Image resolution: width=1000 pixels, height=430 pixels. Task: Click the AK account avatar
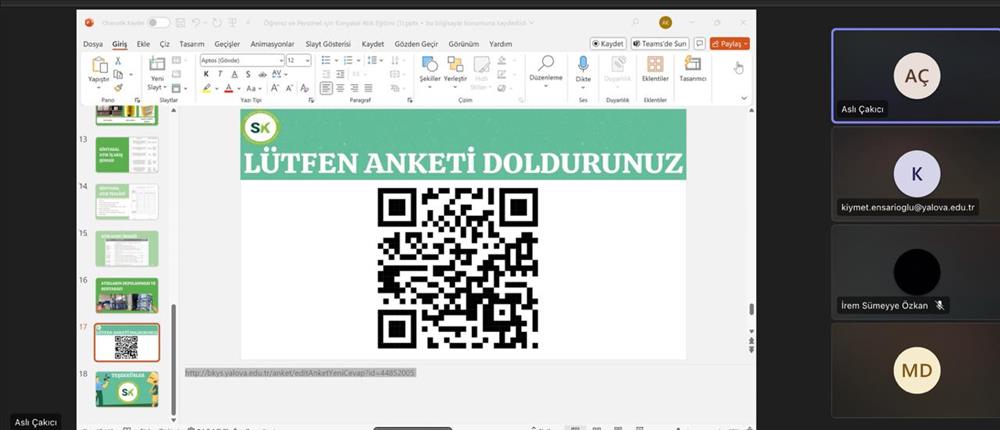click(665, 22)
